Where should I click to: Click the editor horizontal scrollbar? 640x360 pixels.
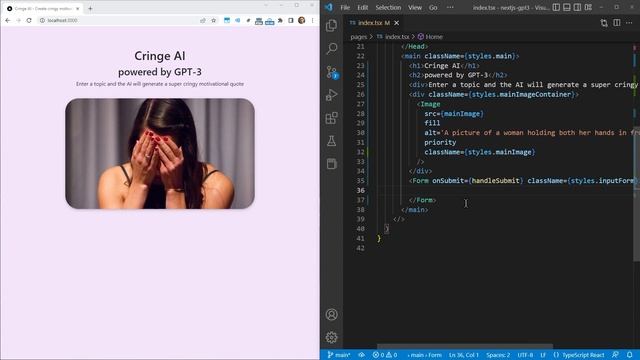click(x=464, y=346)
